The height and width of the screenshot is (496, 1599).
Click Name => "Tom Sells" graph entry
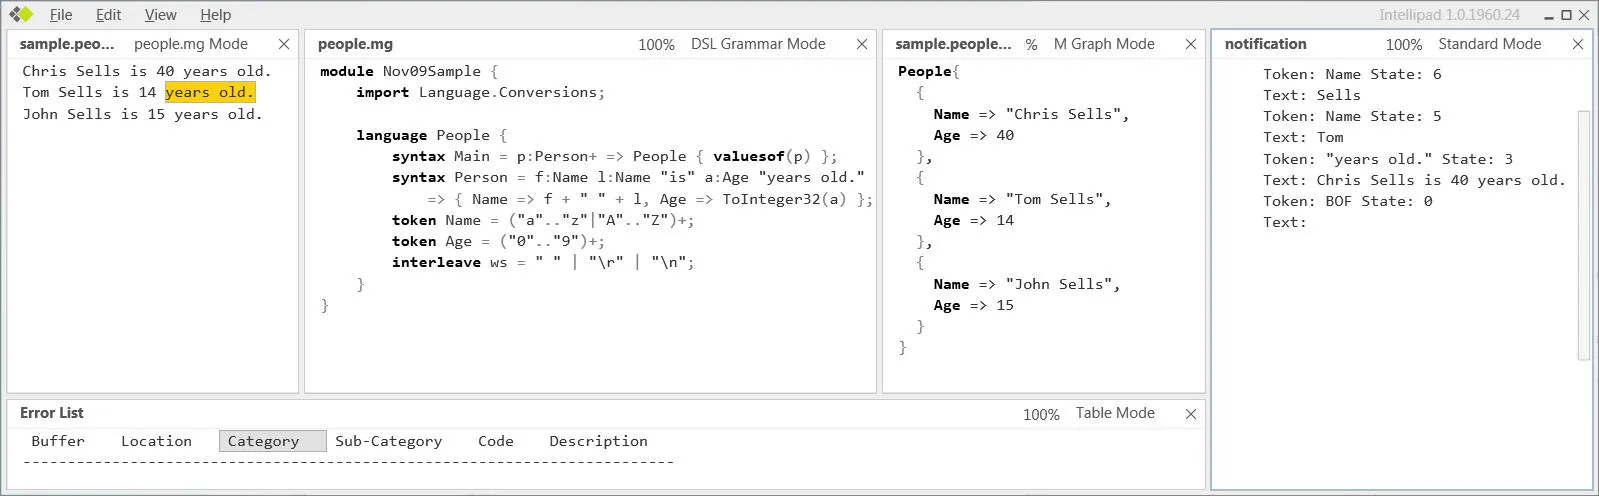[x=1022, y=199]
